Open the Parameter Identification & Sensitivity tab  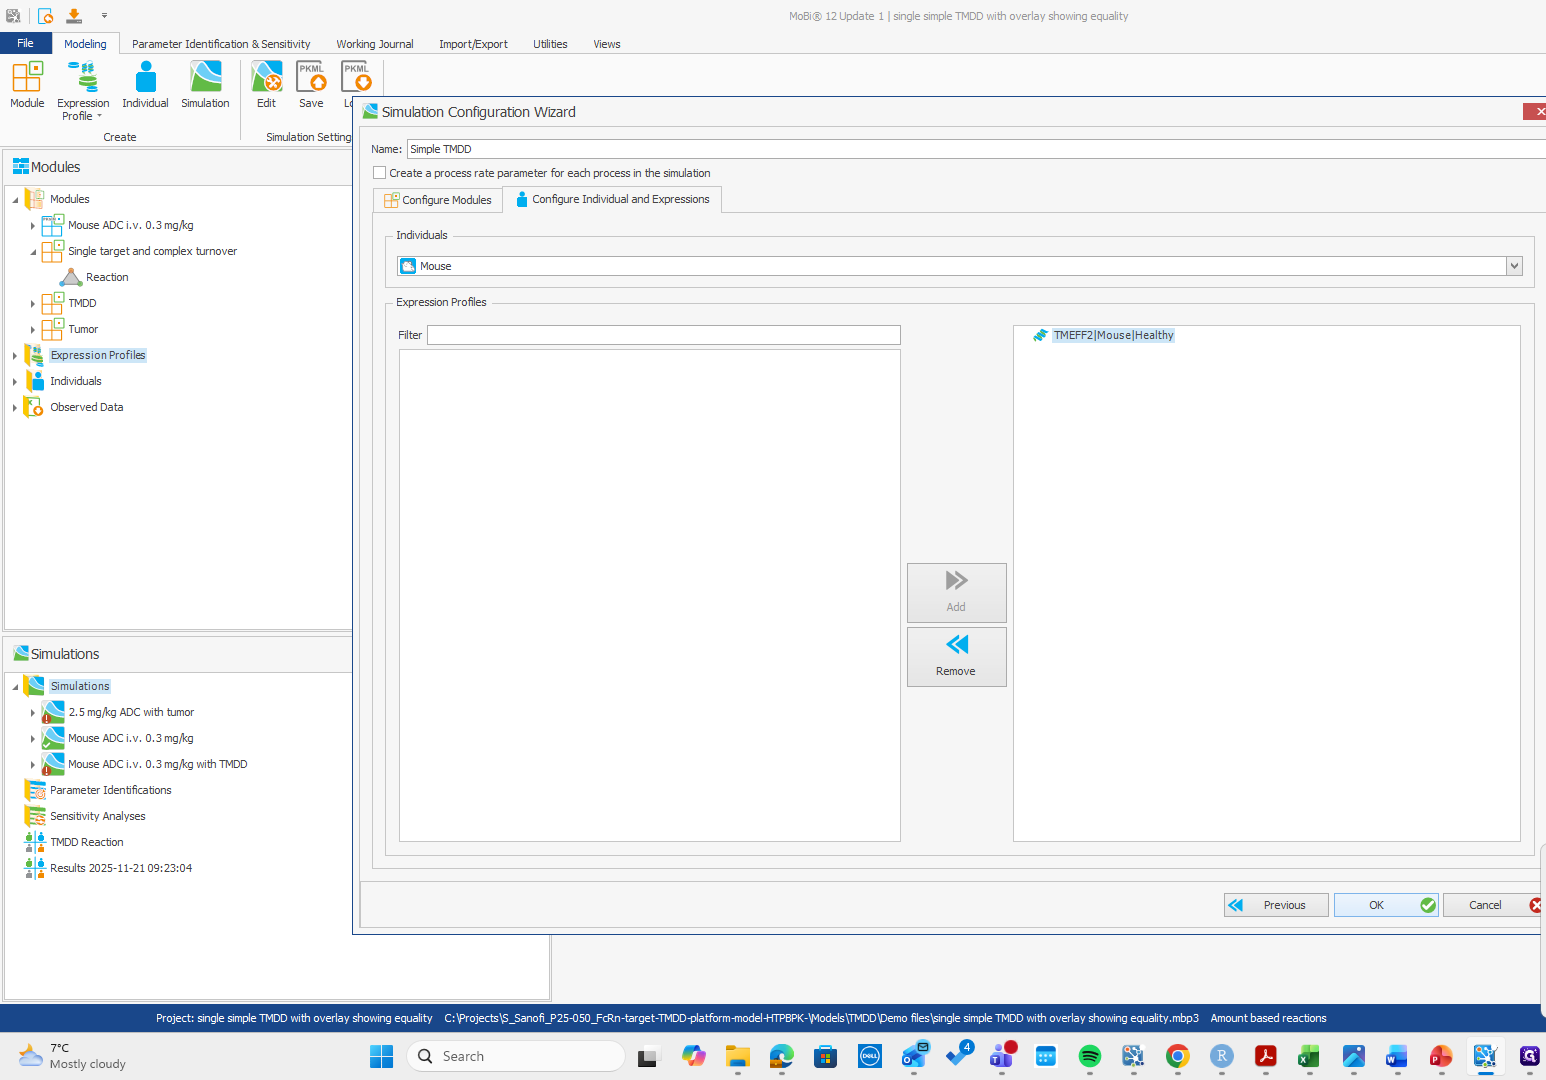pyautogui.click(x=221, y=44)
